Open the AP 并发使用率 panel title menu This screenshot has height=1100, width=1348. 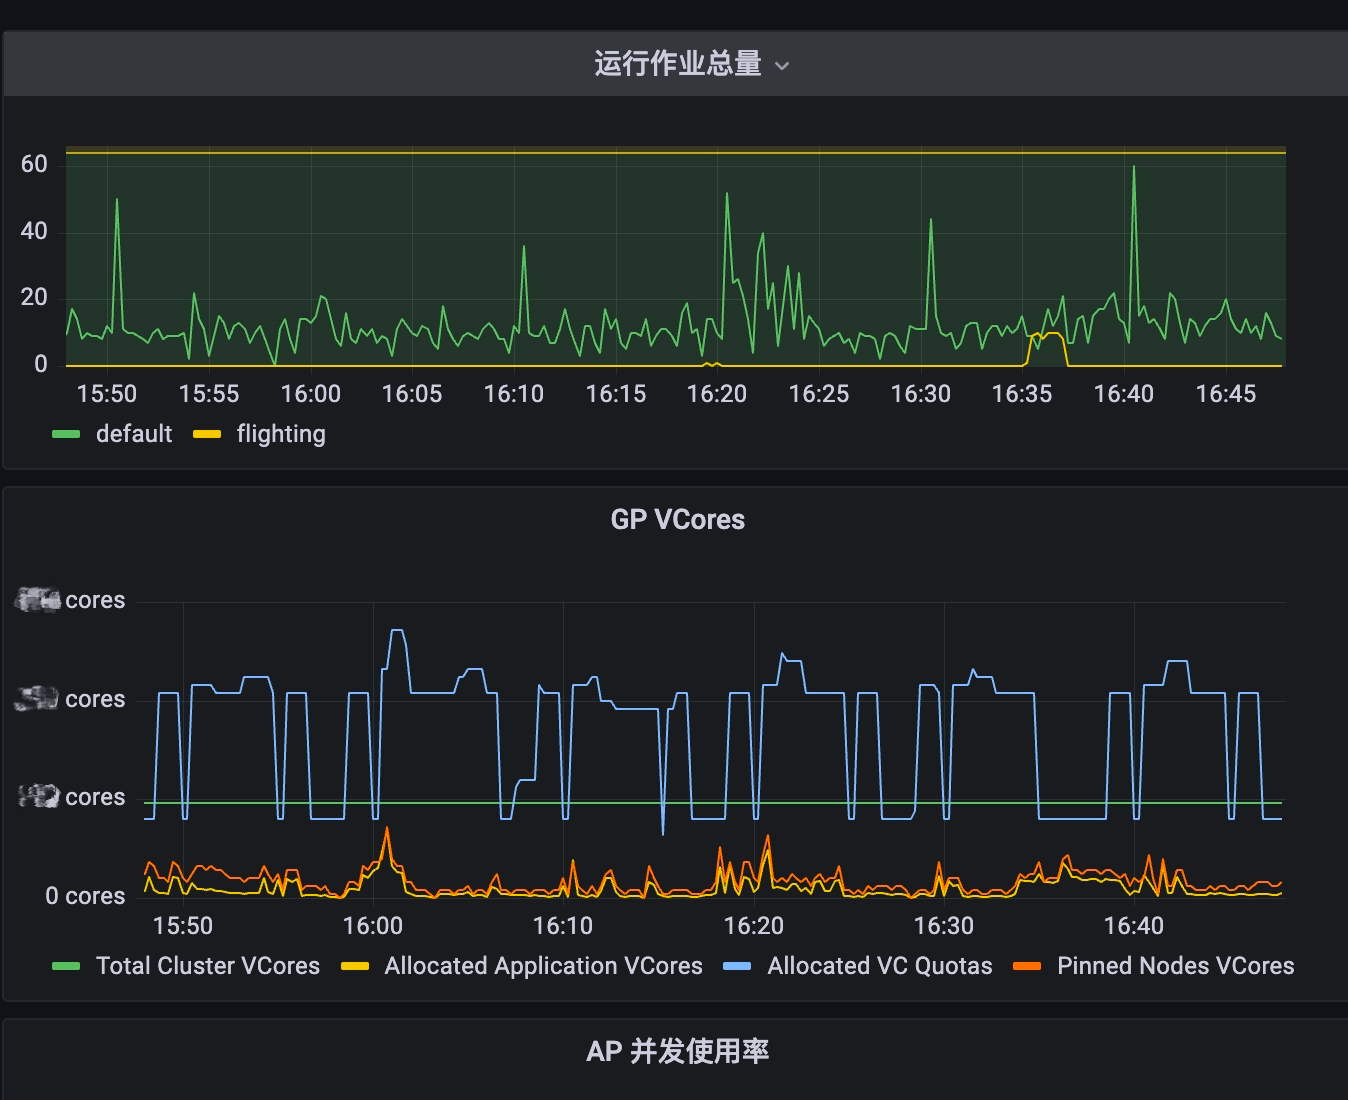coord(677,1051)
